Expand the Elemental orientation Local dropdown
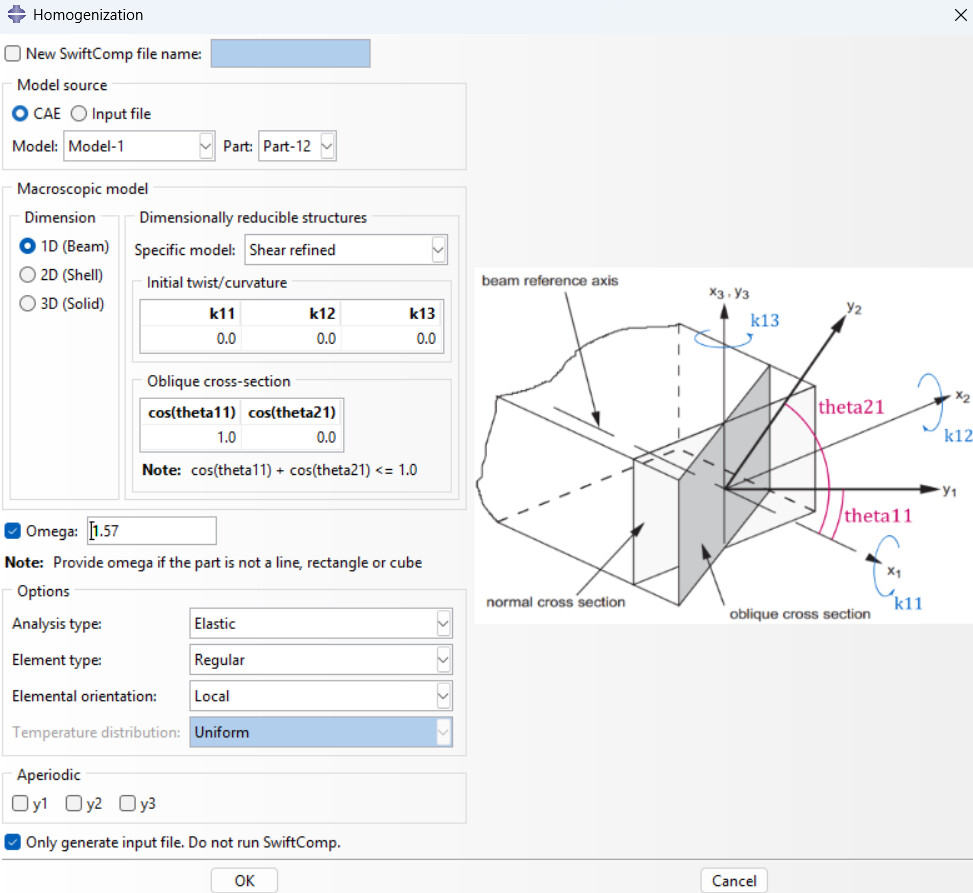 point(320,696)
